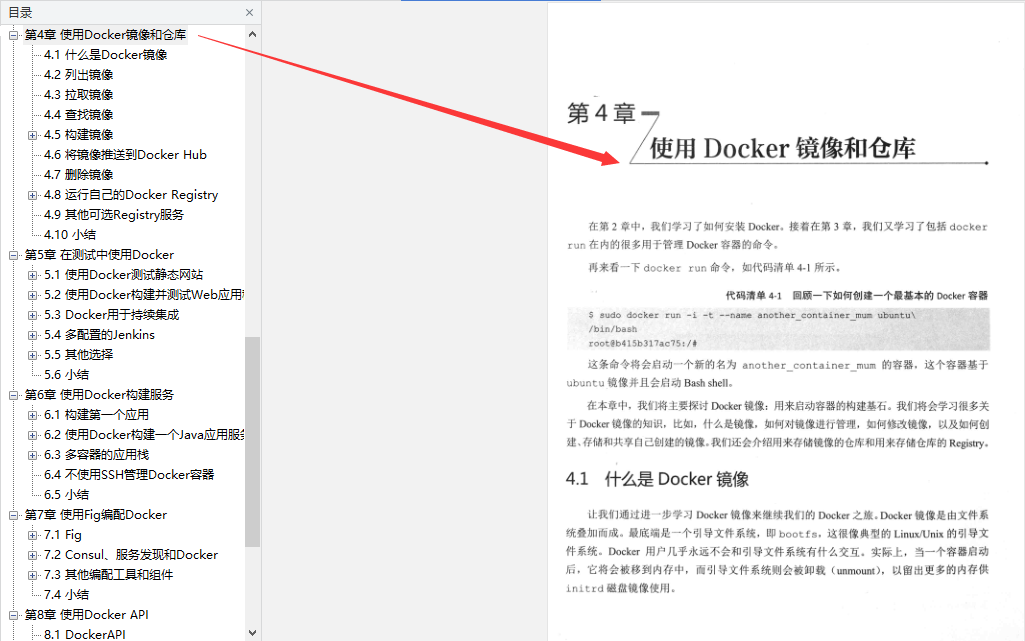The image size is (1025, 641).
Task: Expand the 7.1 Fig node
Action: pyautogui.click(x=33, y=535)
